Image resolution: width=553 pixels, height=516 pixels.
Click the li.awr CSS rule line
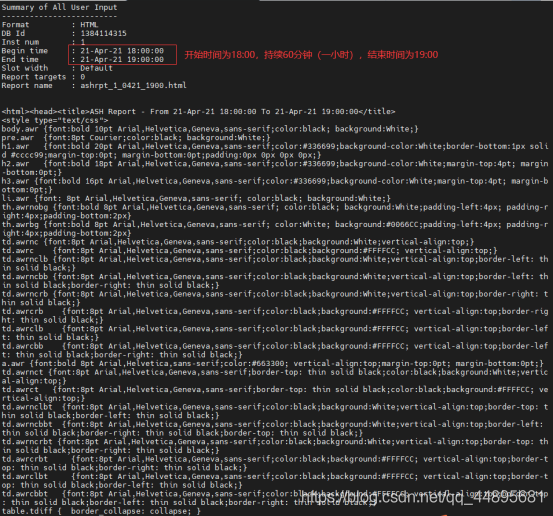click(x=196, y=199)
